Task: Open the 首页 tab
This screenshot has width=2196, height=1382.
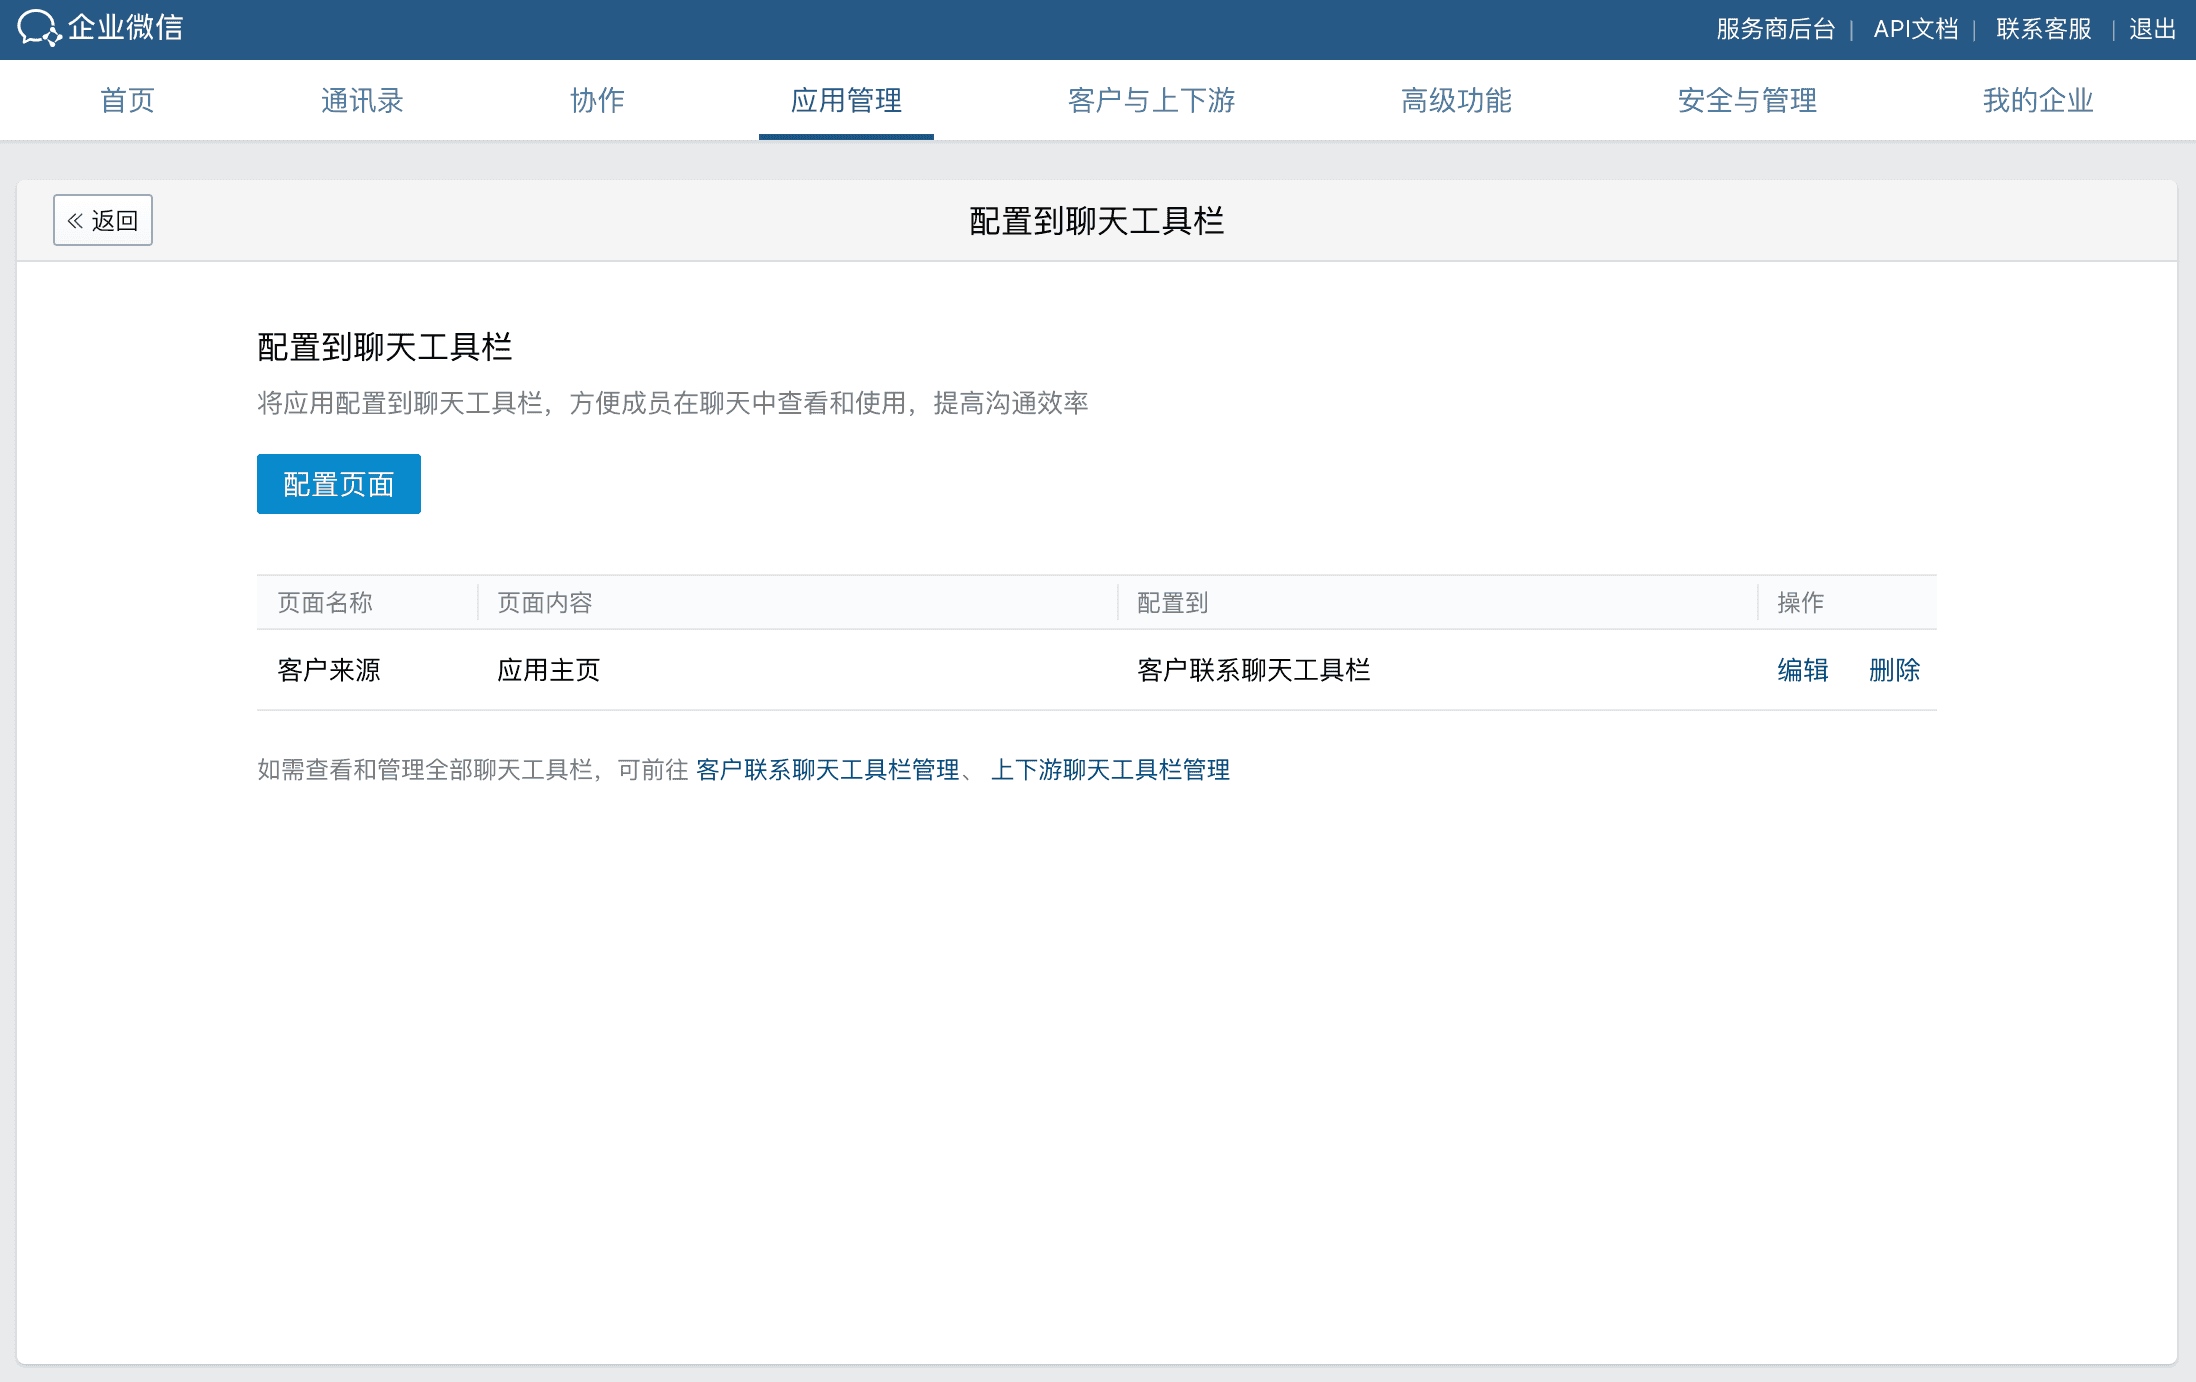Action: [x=127, y=100]
